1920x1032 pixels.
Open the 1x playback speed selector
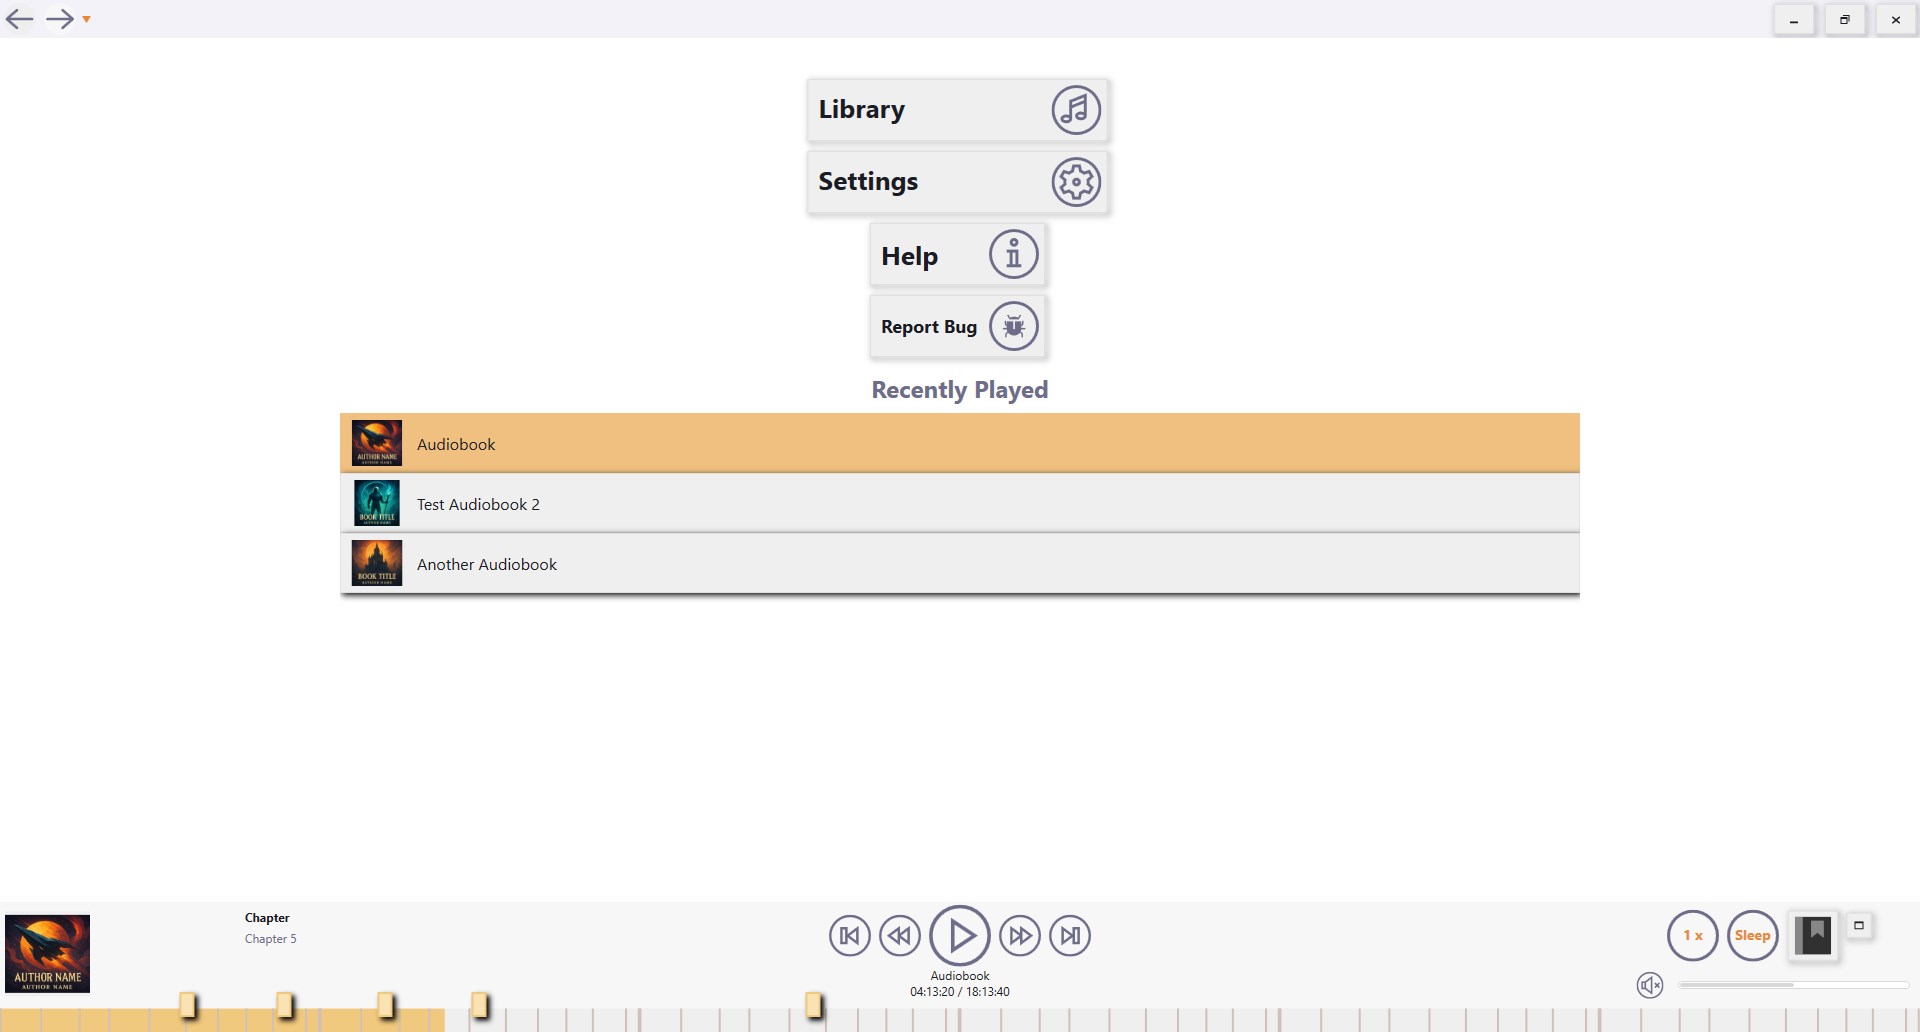pos(1691,935)
